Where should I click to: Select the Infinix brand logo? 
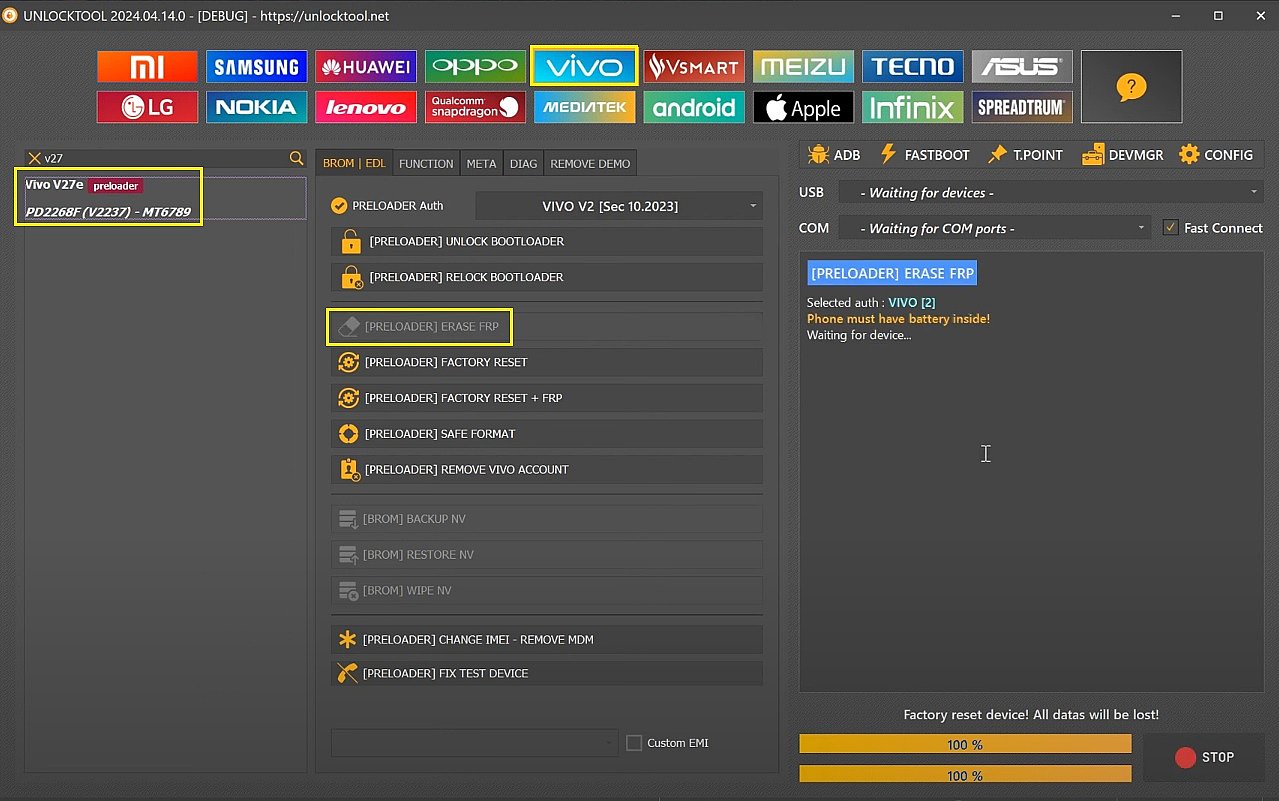(x=913, y=107)
